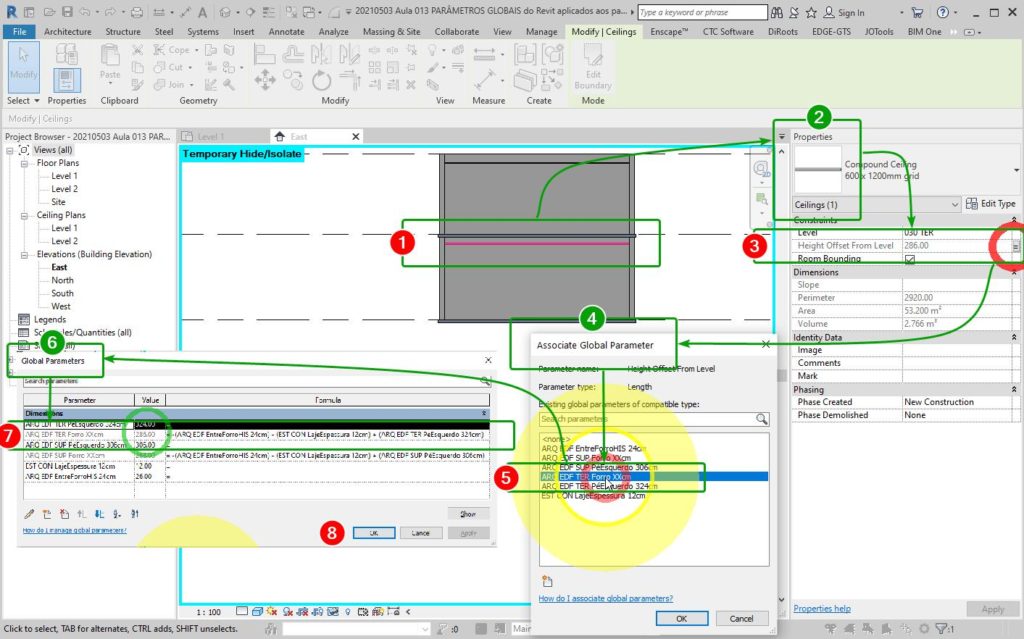Viewport: 1024px width, 639px height.
Task: Toggle the Room Bounding checkbox
Action: 910,259
